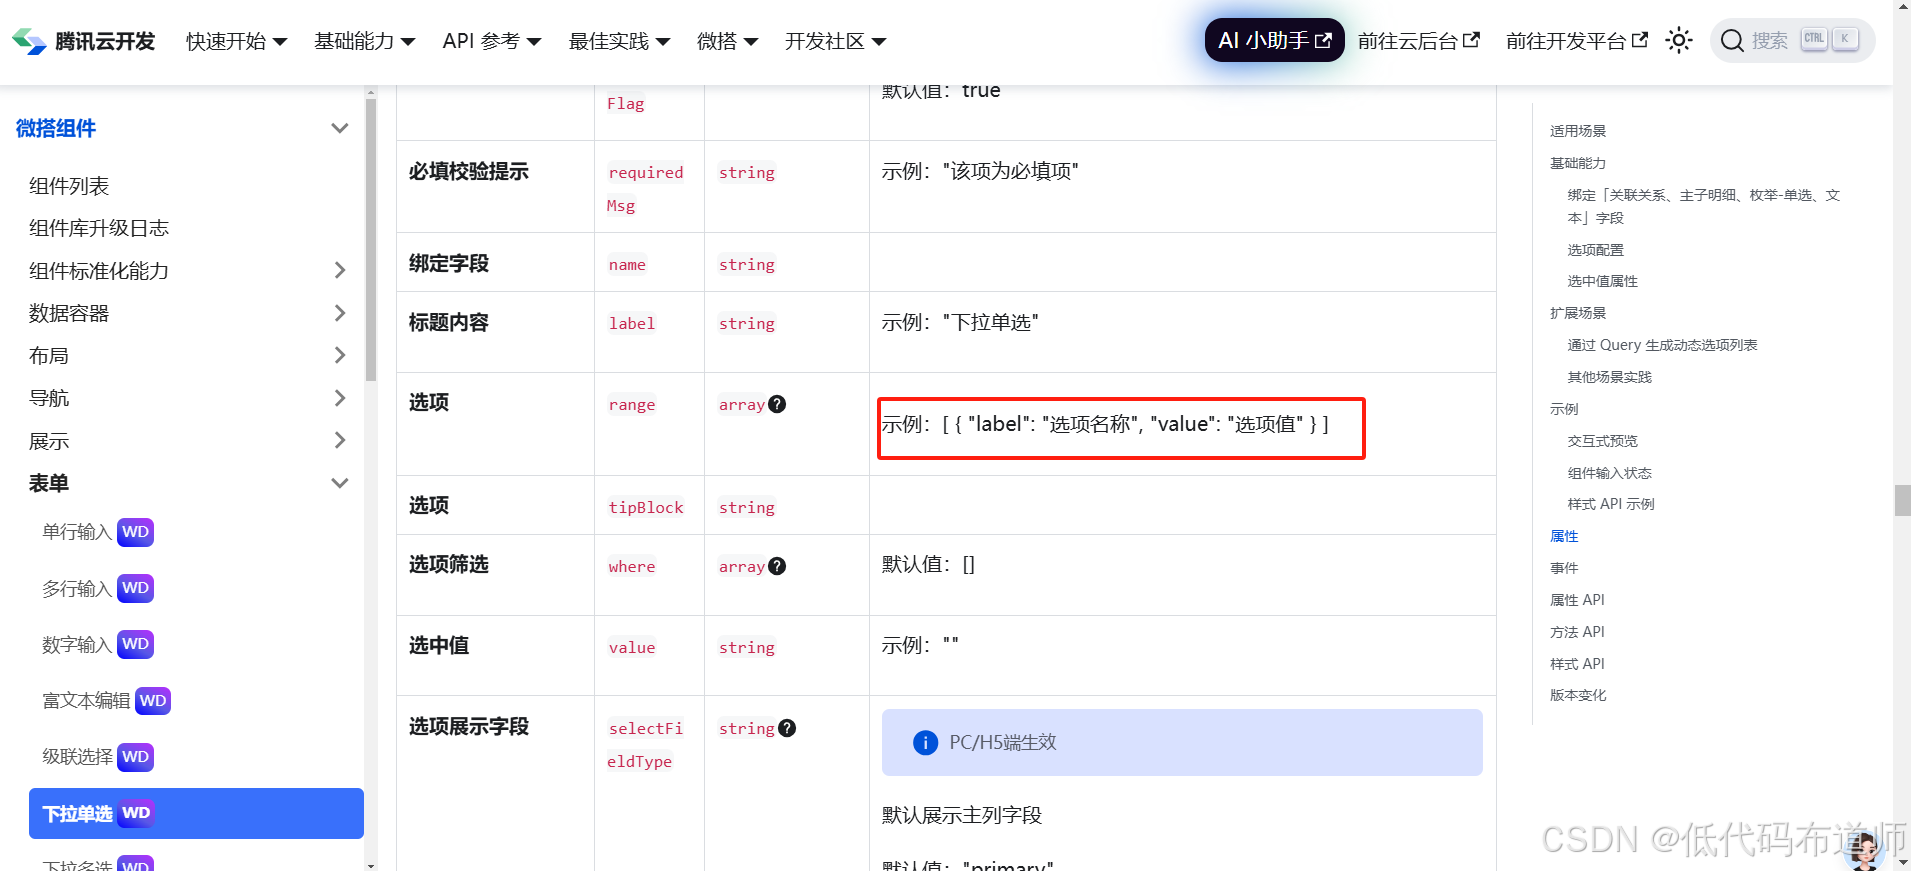This screenshot has width=1911, height=871.
Task: Open 多行输入 component page
Action: tap(77, 588)
